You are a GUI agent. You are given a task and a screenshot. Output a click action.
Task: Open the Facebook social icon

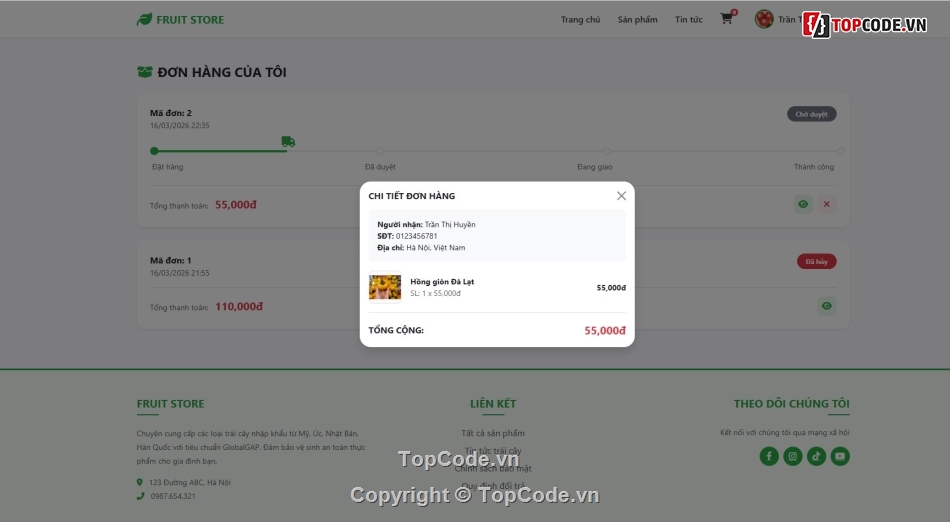pos(769,456)
